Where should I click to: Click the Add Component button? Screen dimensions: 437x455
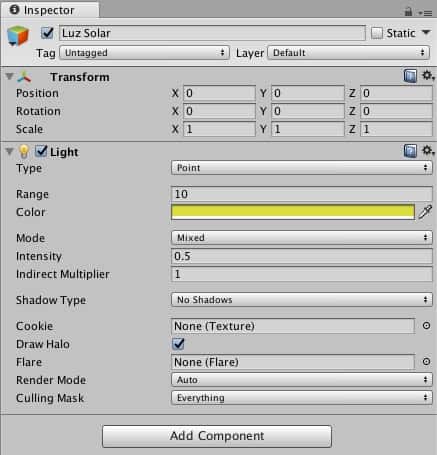pos(217,436)
